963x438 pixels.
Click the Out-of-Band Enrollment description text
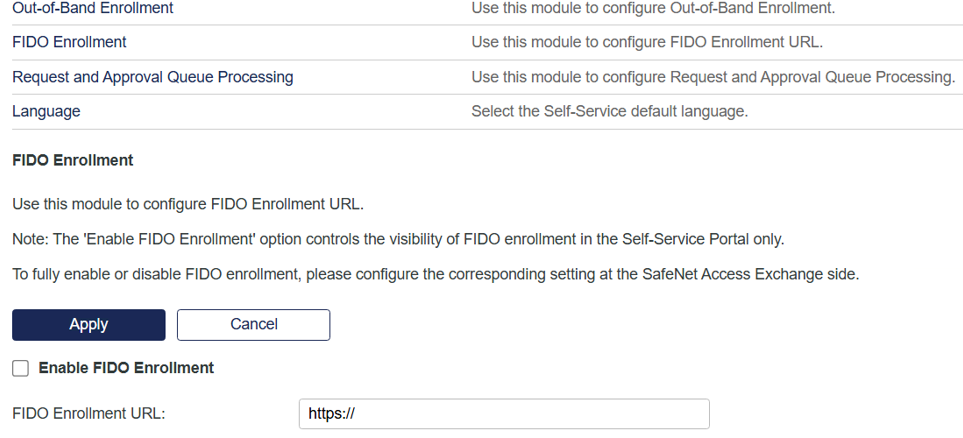pos(652,8)
